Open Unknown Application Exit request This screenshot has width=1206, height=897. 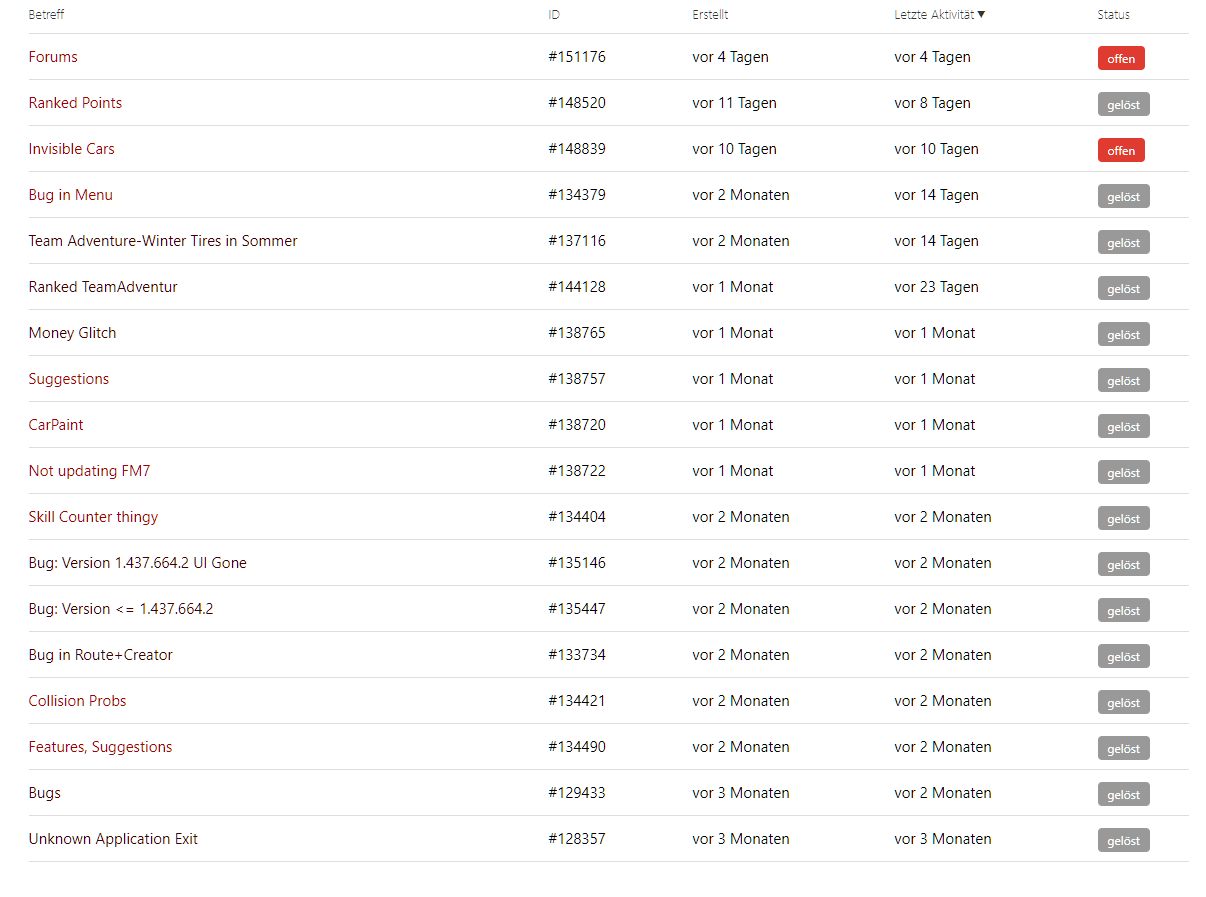click(113, 839)
